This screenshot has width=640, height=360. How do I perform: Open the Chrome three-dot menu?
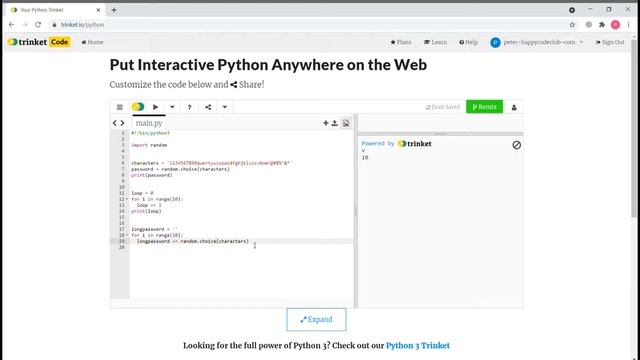[x=629, y=25]
